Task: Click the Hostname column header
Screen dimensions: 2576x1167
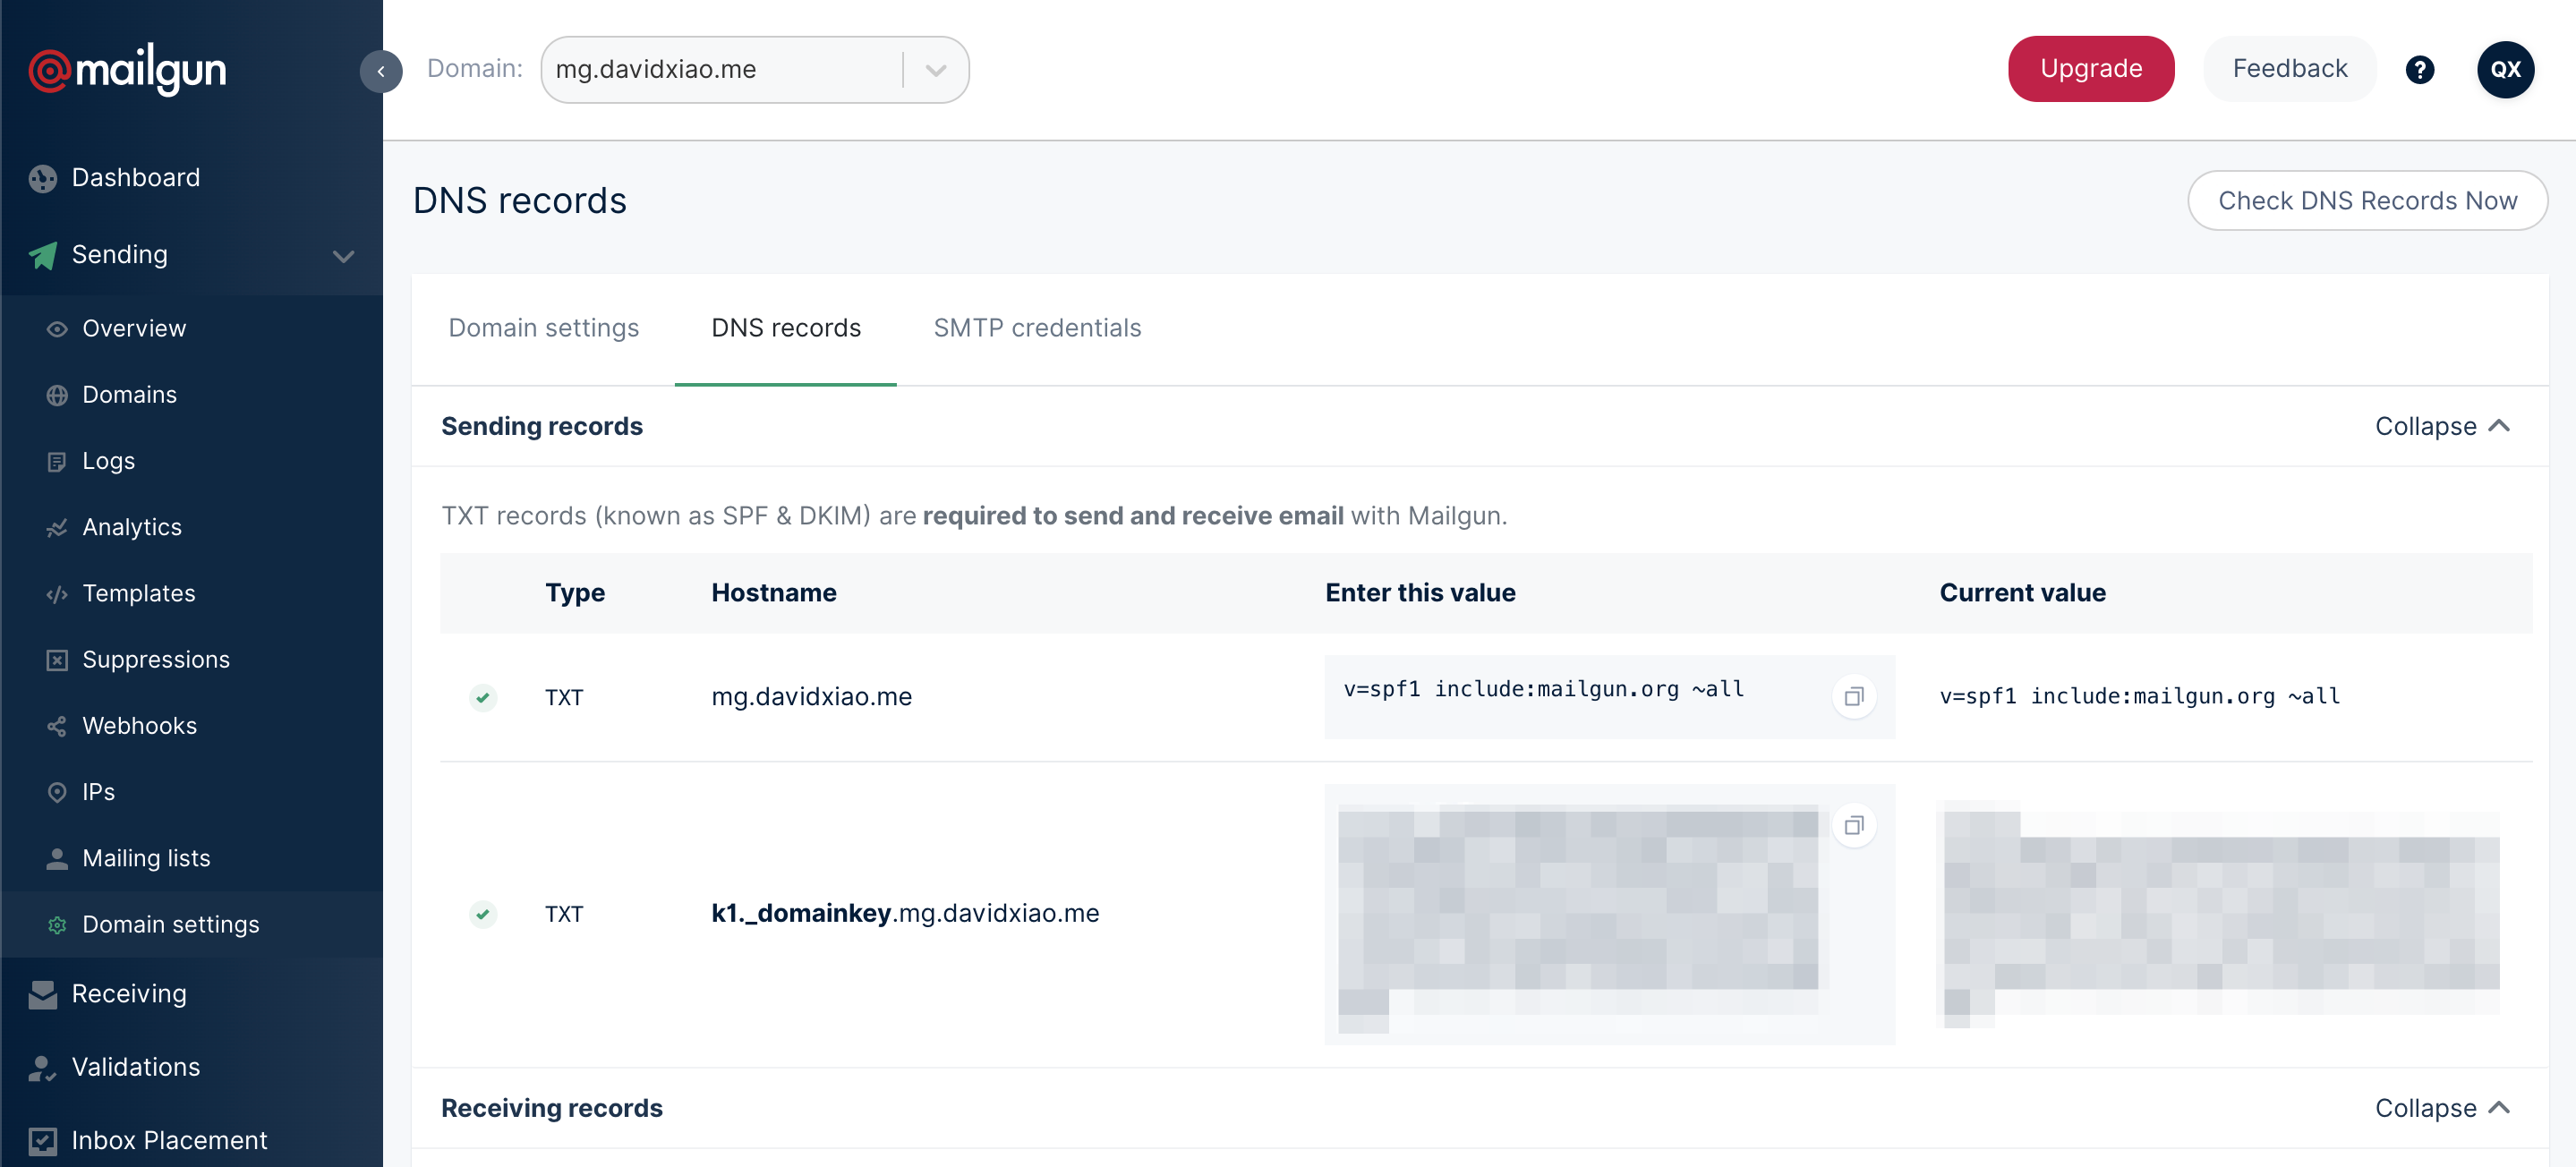Action: (x=773, y=593)
